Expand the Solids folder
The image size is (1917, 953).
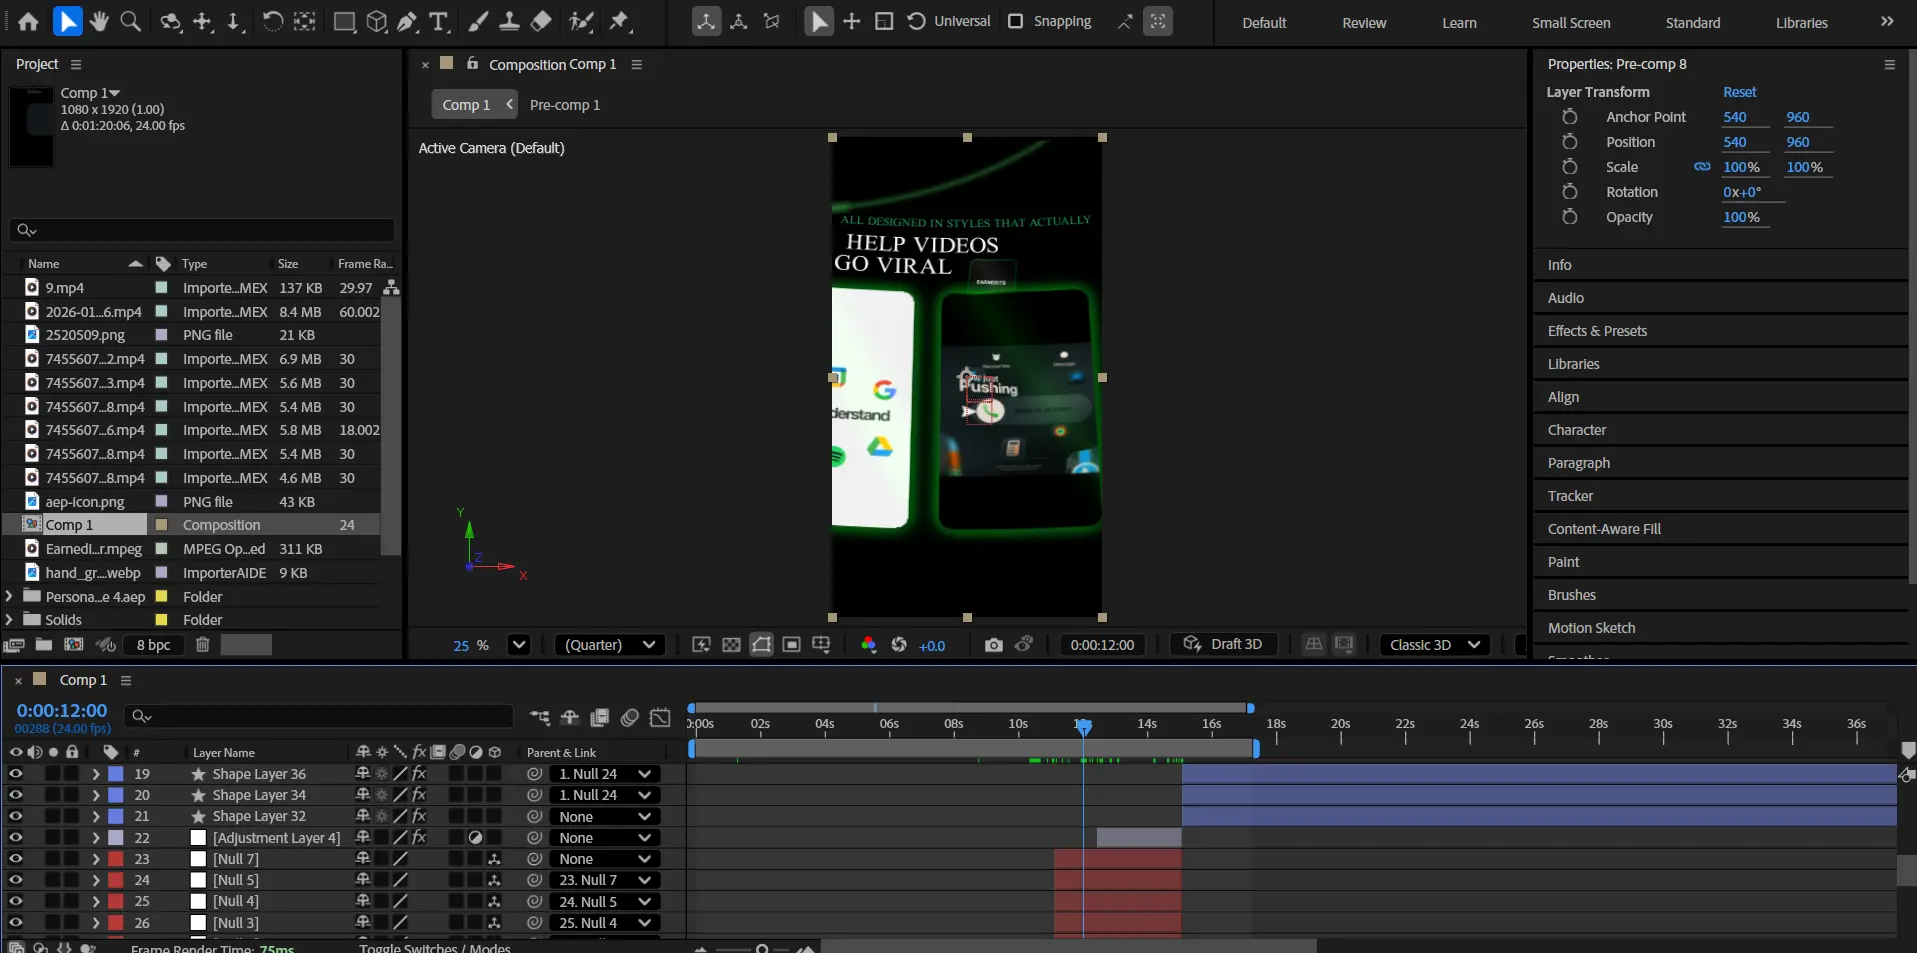pyautogui.click(x=10, y=620)
